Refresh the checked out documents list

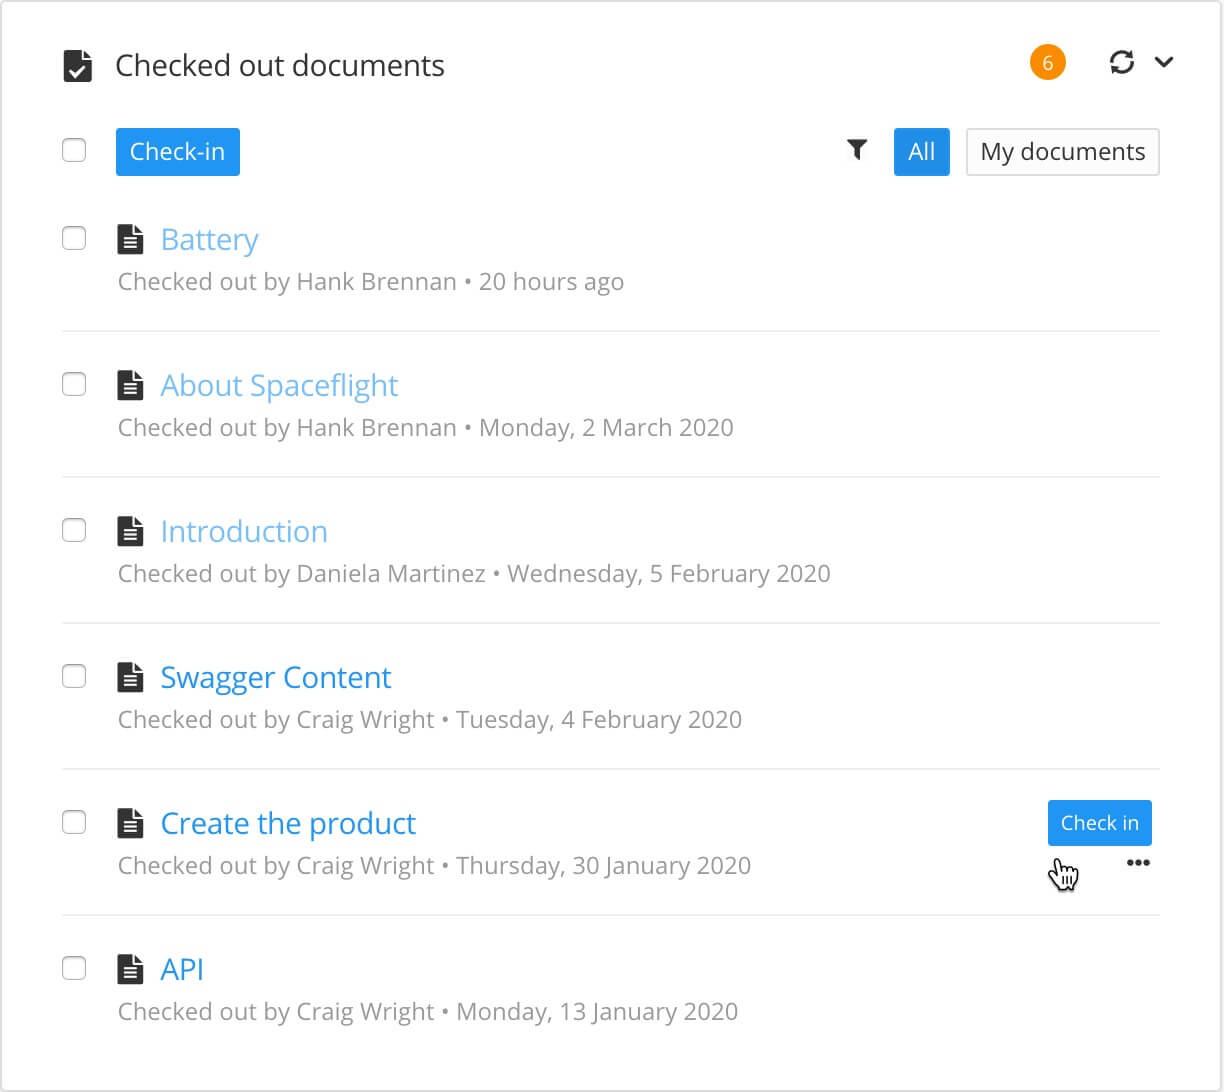[x=1122, y=62]
